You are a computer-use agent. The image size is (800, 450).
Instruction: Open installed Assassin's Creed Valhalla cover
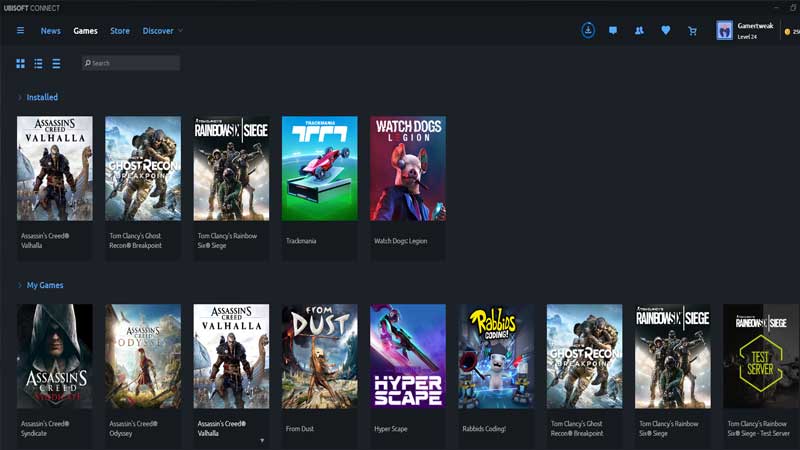click(x=55, y=168)
